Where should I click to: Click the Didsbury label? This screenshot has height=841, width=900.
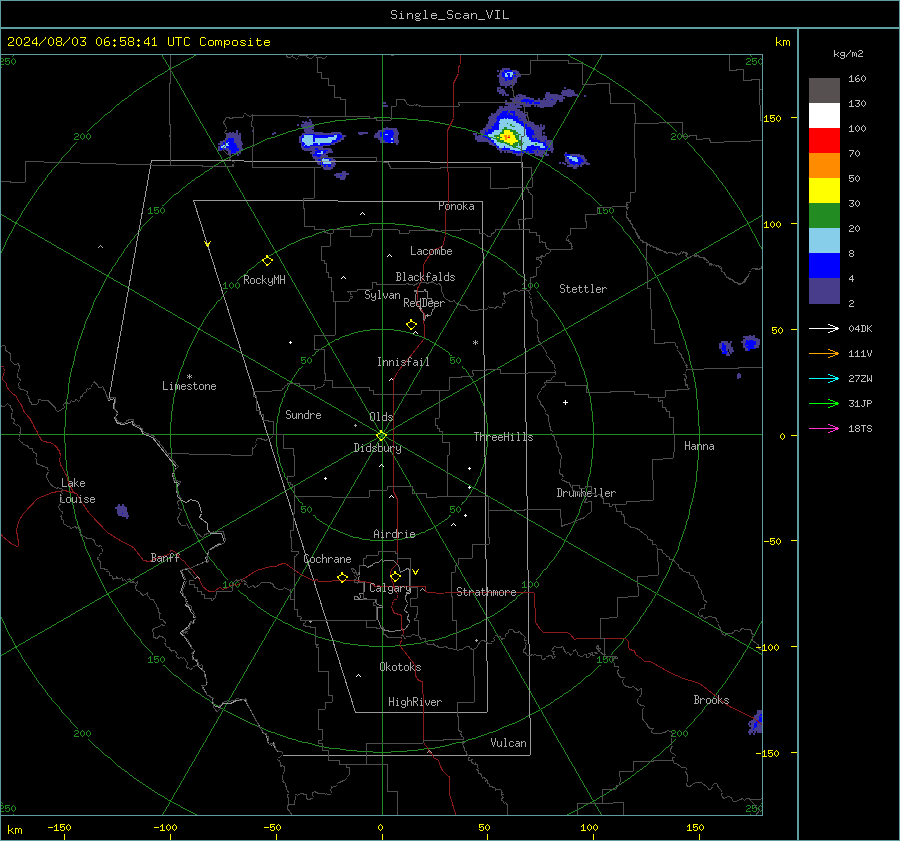pyautogui.click(x=377, y=448)
